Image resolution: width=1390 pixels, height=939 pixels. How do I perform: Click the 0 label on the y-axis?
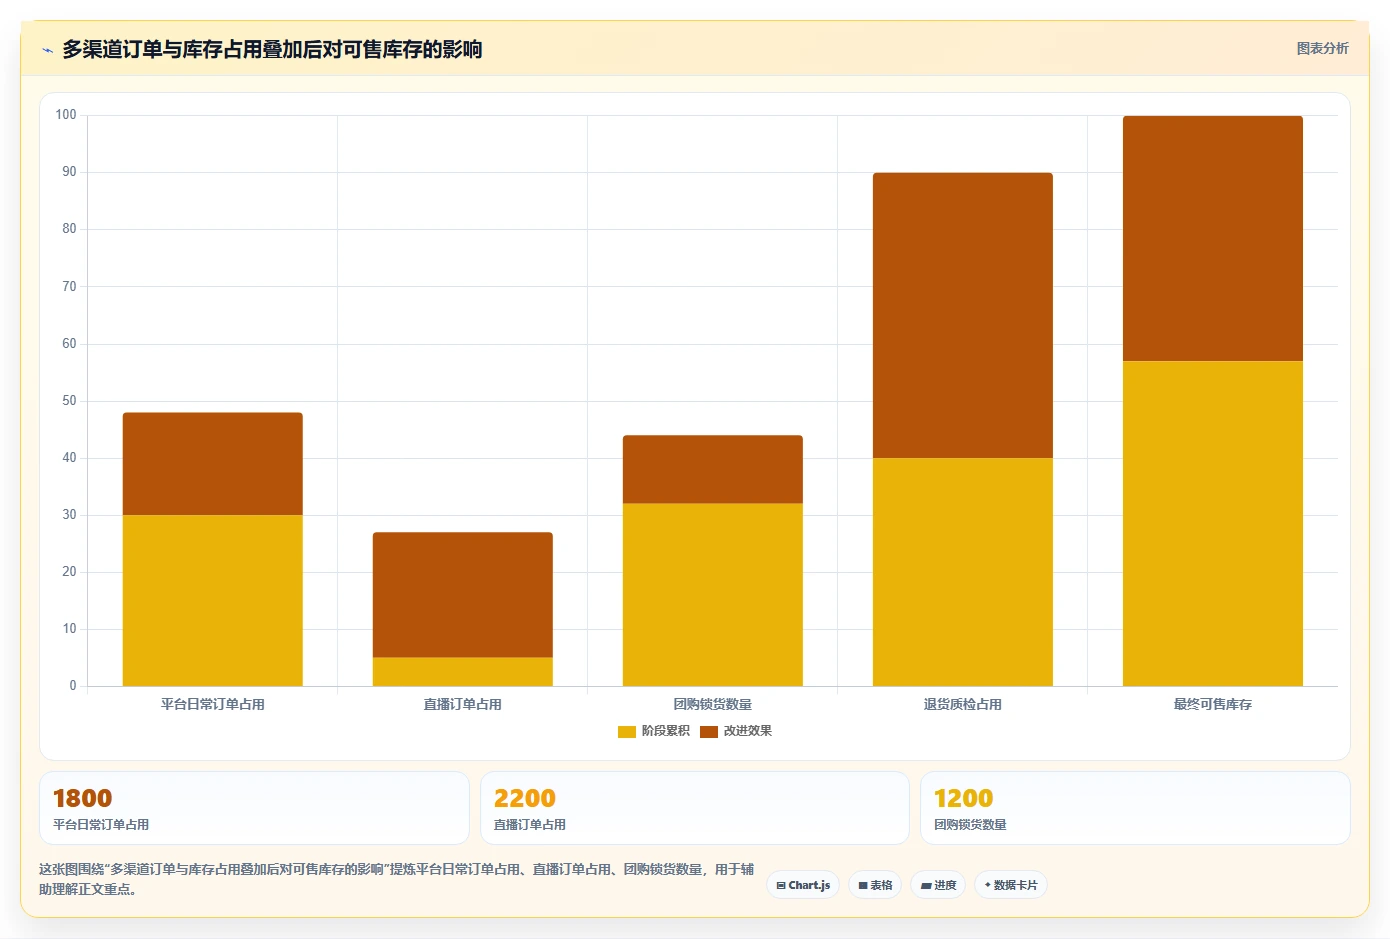pos(73,686)
